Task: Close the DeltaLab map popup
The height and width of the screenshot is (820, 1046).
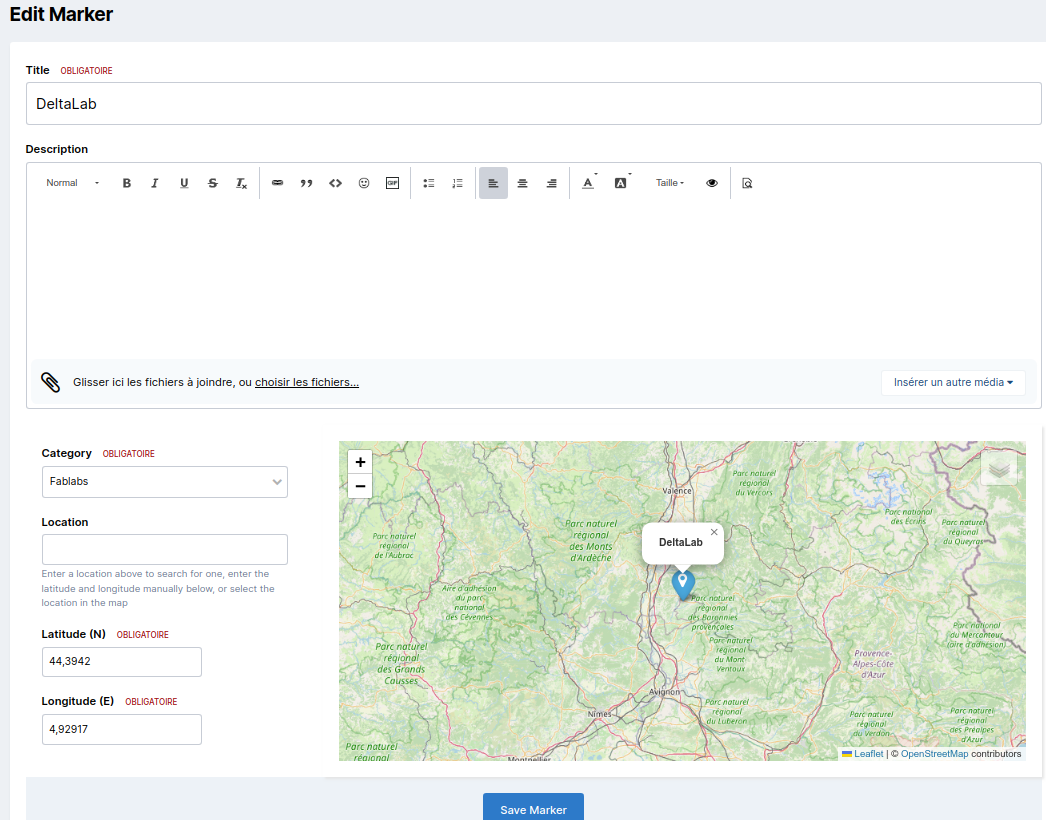Action: pos(714,532)
